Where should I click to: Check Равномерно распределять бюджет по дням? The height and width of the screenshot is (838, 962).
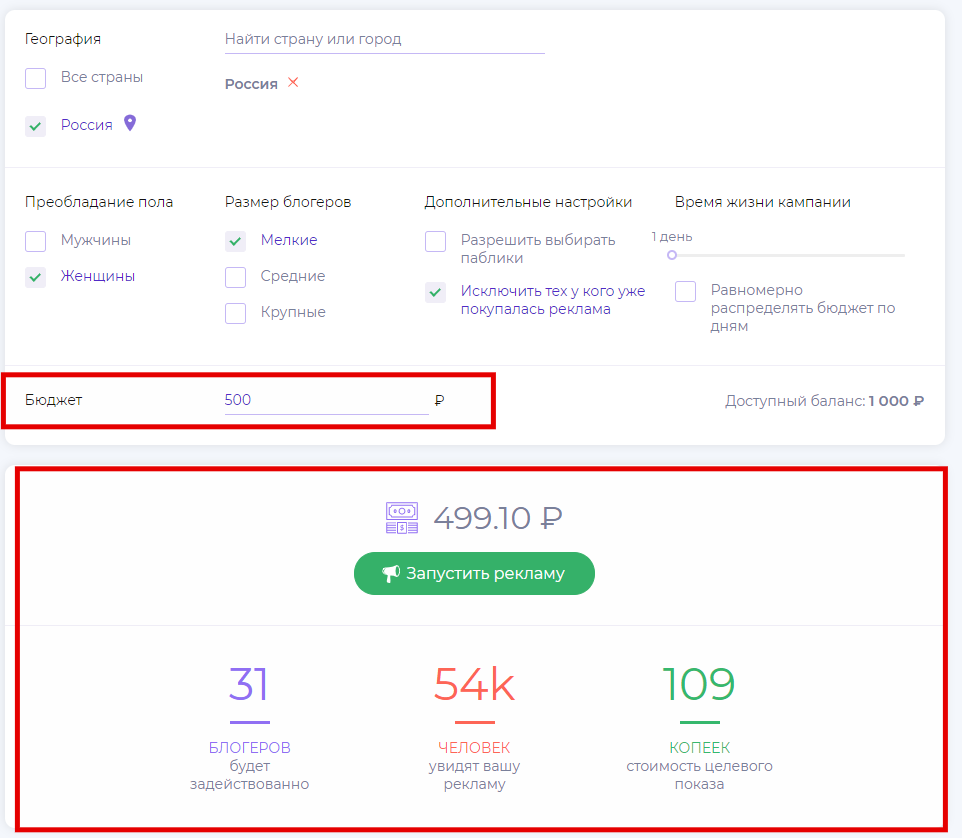686,291
